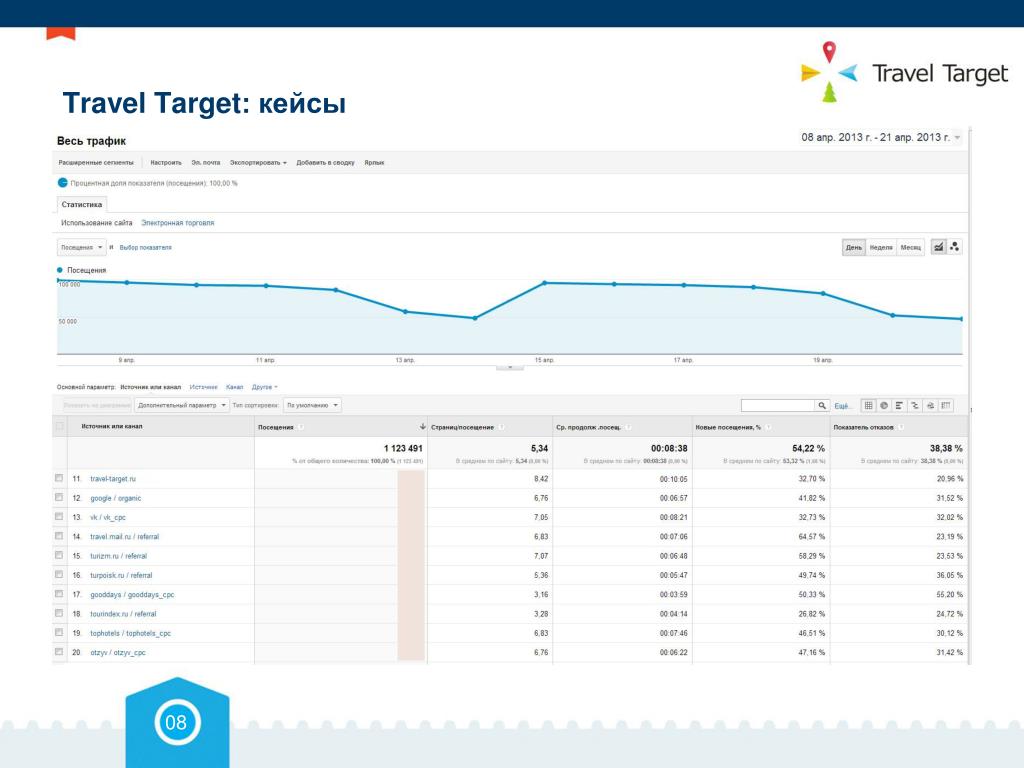Click Расширенные сегменты button

click(x=96, y=163)
